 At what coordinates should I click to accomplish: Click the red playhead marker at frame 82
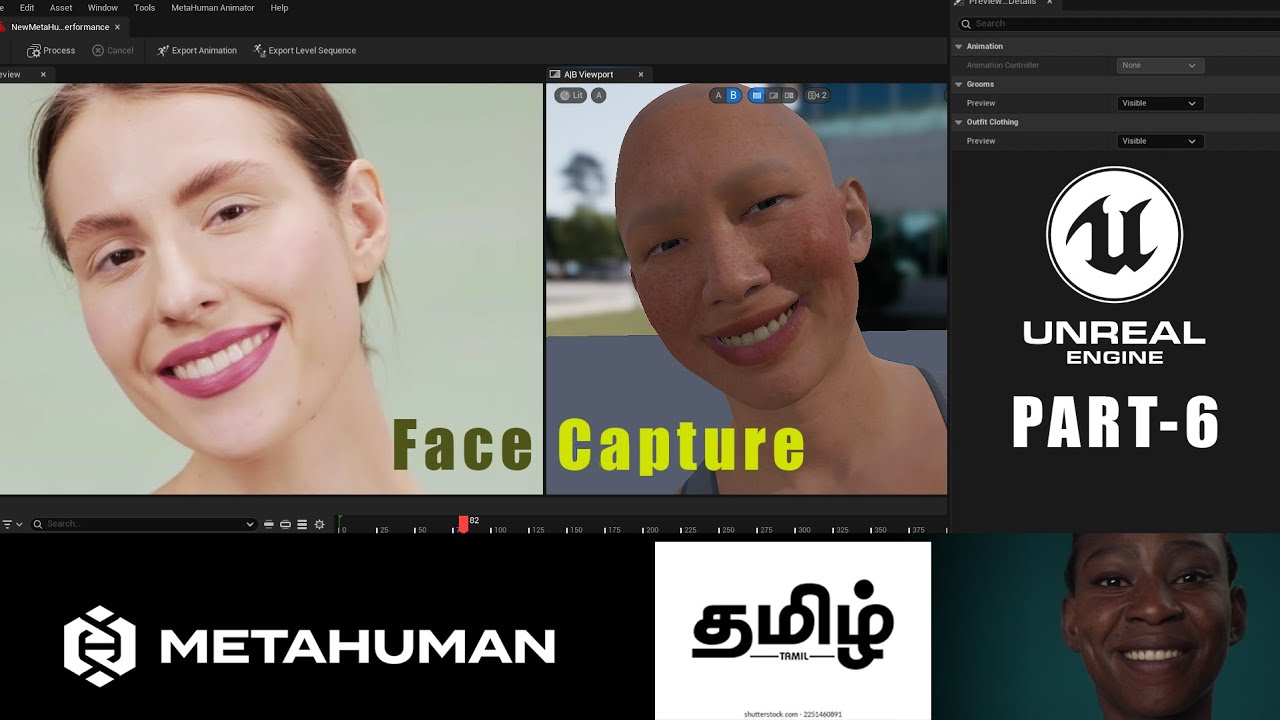pyautogui.click(x=463, y=523)
